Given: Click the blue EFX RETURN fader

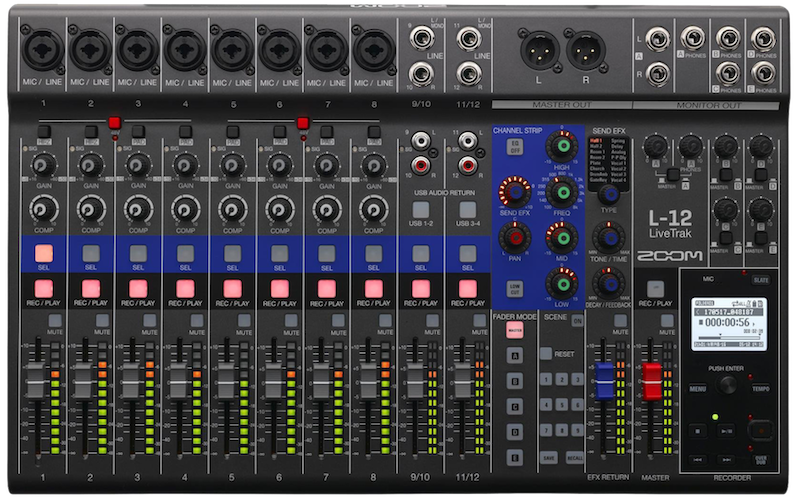Looking at the screenshot, I should 605,380.
